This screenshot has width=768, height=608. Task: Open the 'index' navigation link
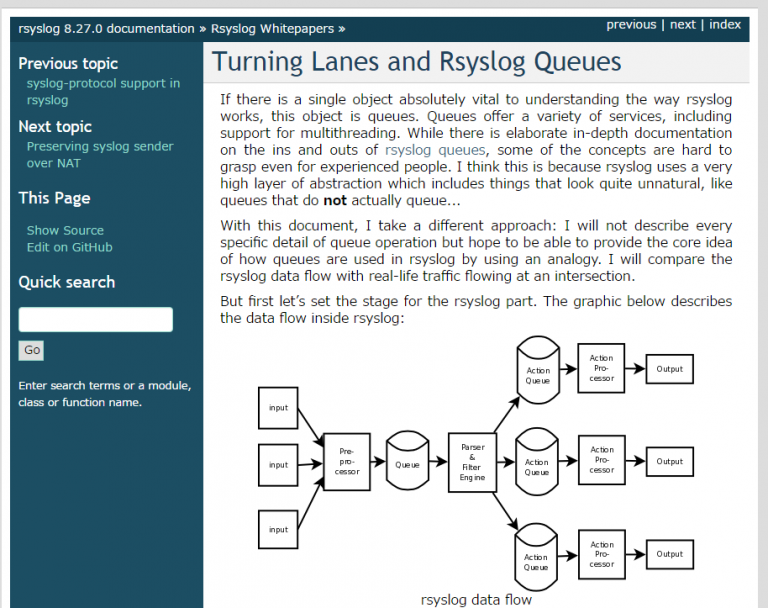click(x=725, y=25)
